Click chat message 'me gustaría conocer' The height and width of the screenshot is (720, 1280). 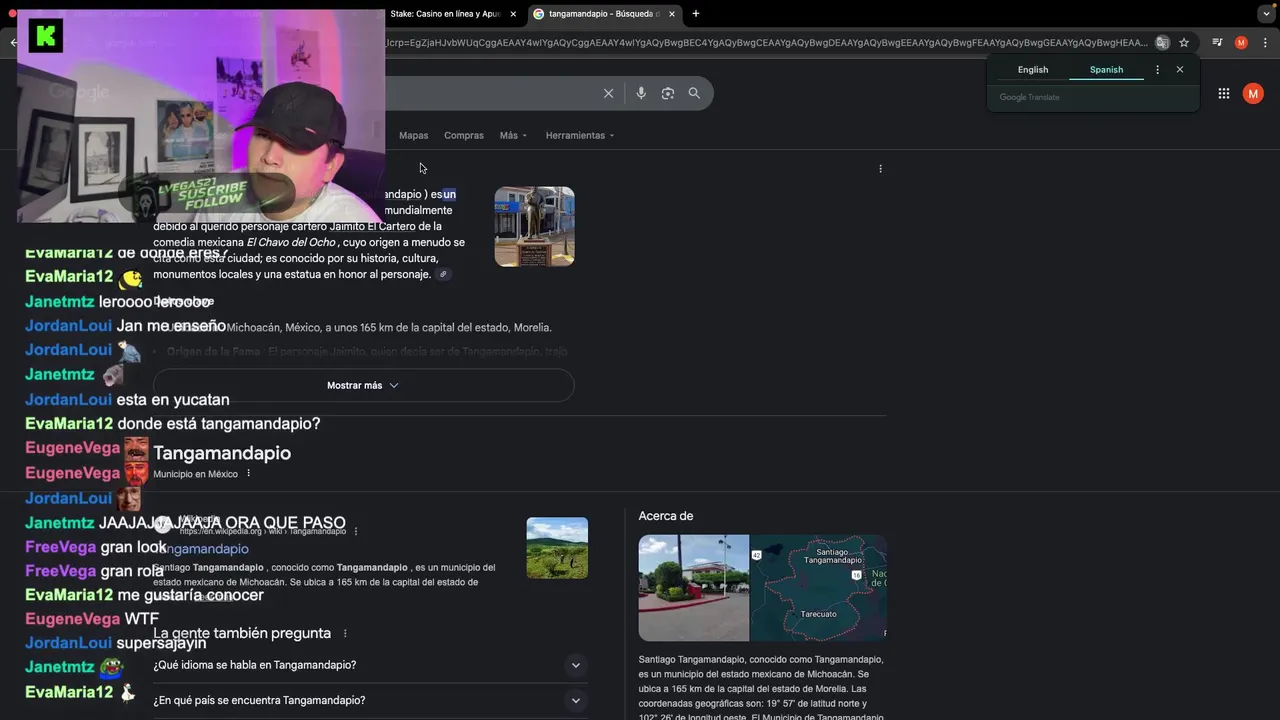click(190, 595)
